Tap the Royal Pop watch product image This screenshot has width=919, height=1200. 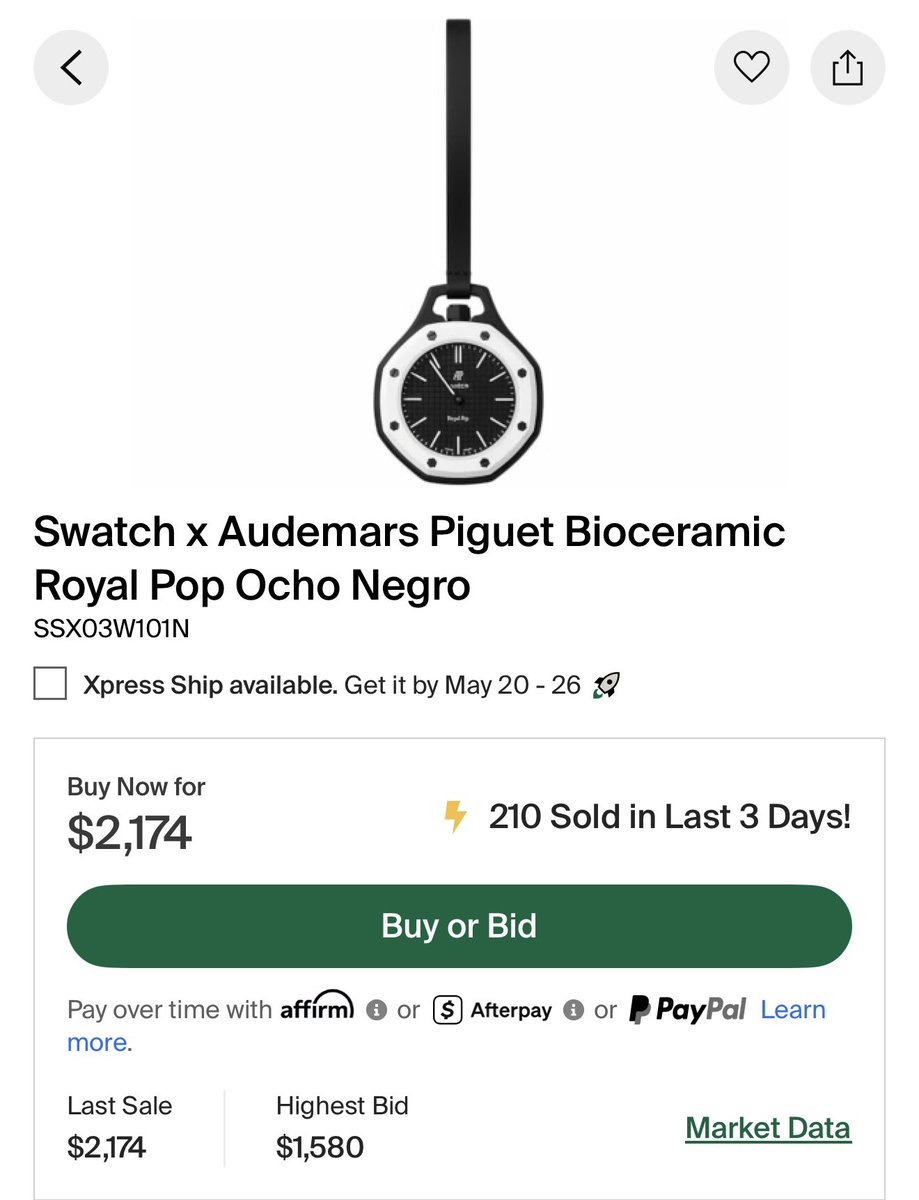tap(459, 250)
